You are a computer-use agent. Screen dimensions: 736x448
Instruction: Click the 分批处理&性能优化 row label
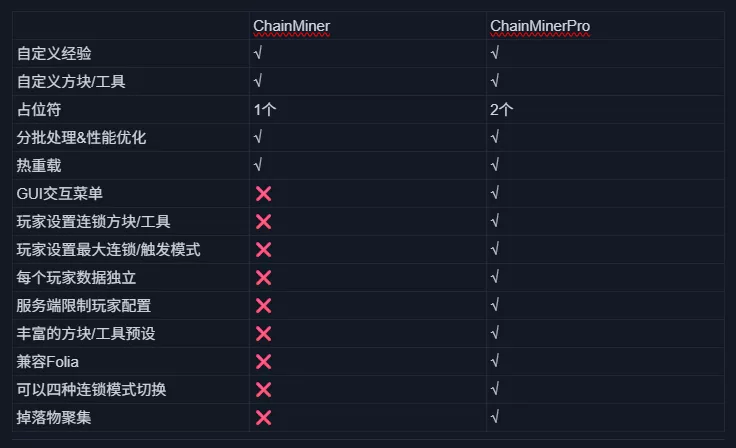[82, 137]
